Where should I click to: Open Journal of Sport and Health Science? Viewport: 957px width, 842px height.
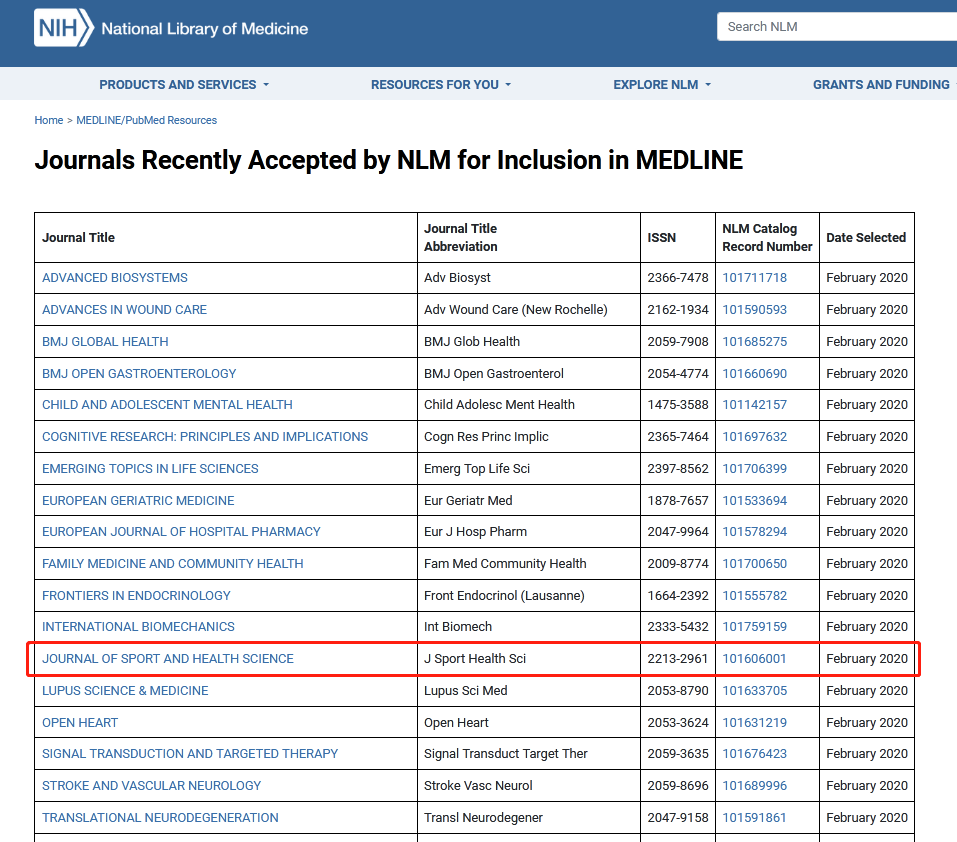point(168,659)
